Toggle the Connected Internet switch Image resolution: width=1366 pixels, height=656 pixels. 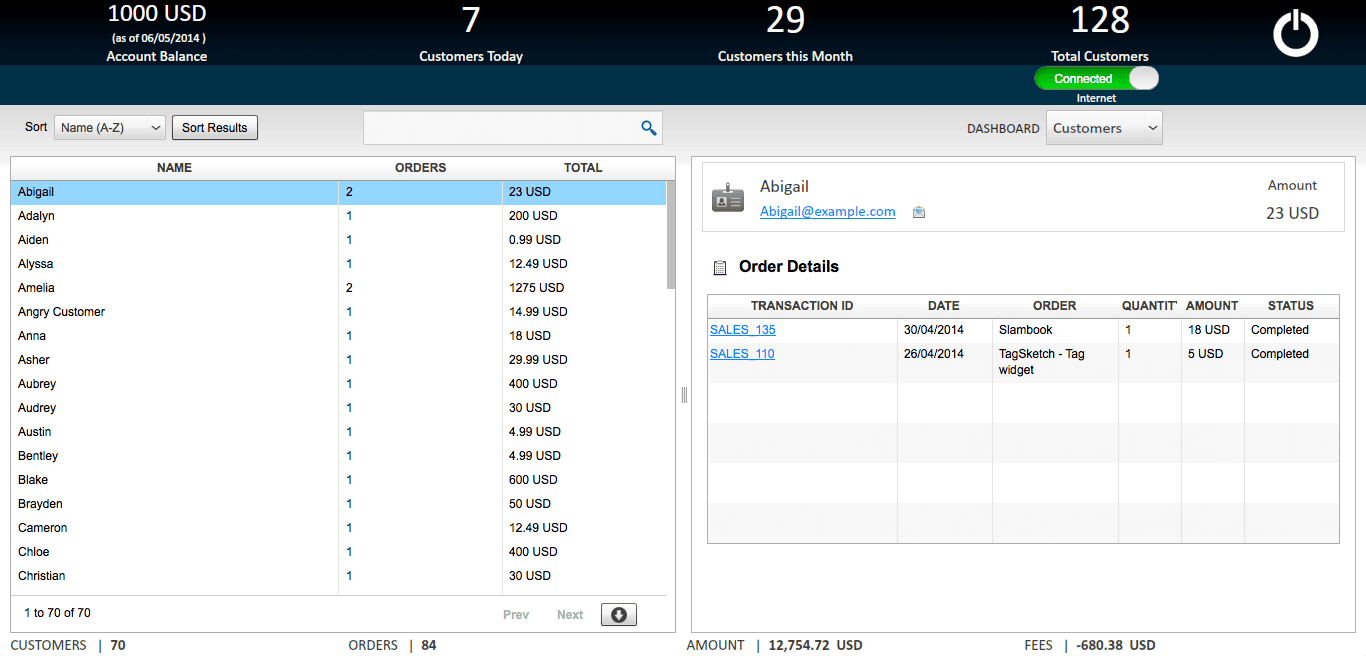[x=1096, y=79]
